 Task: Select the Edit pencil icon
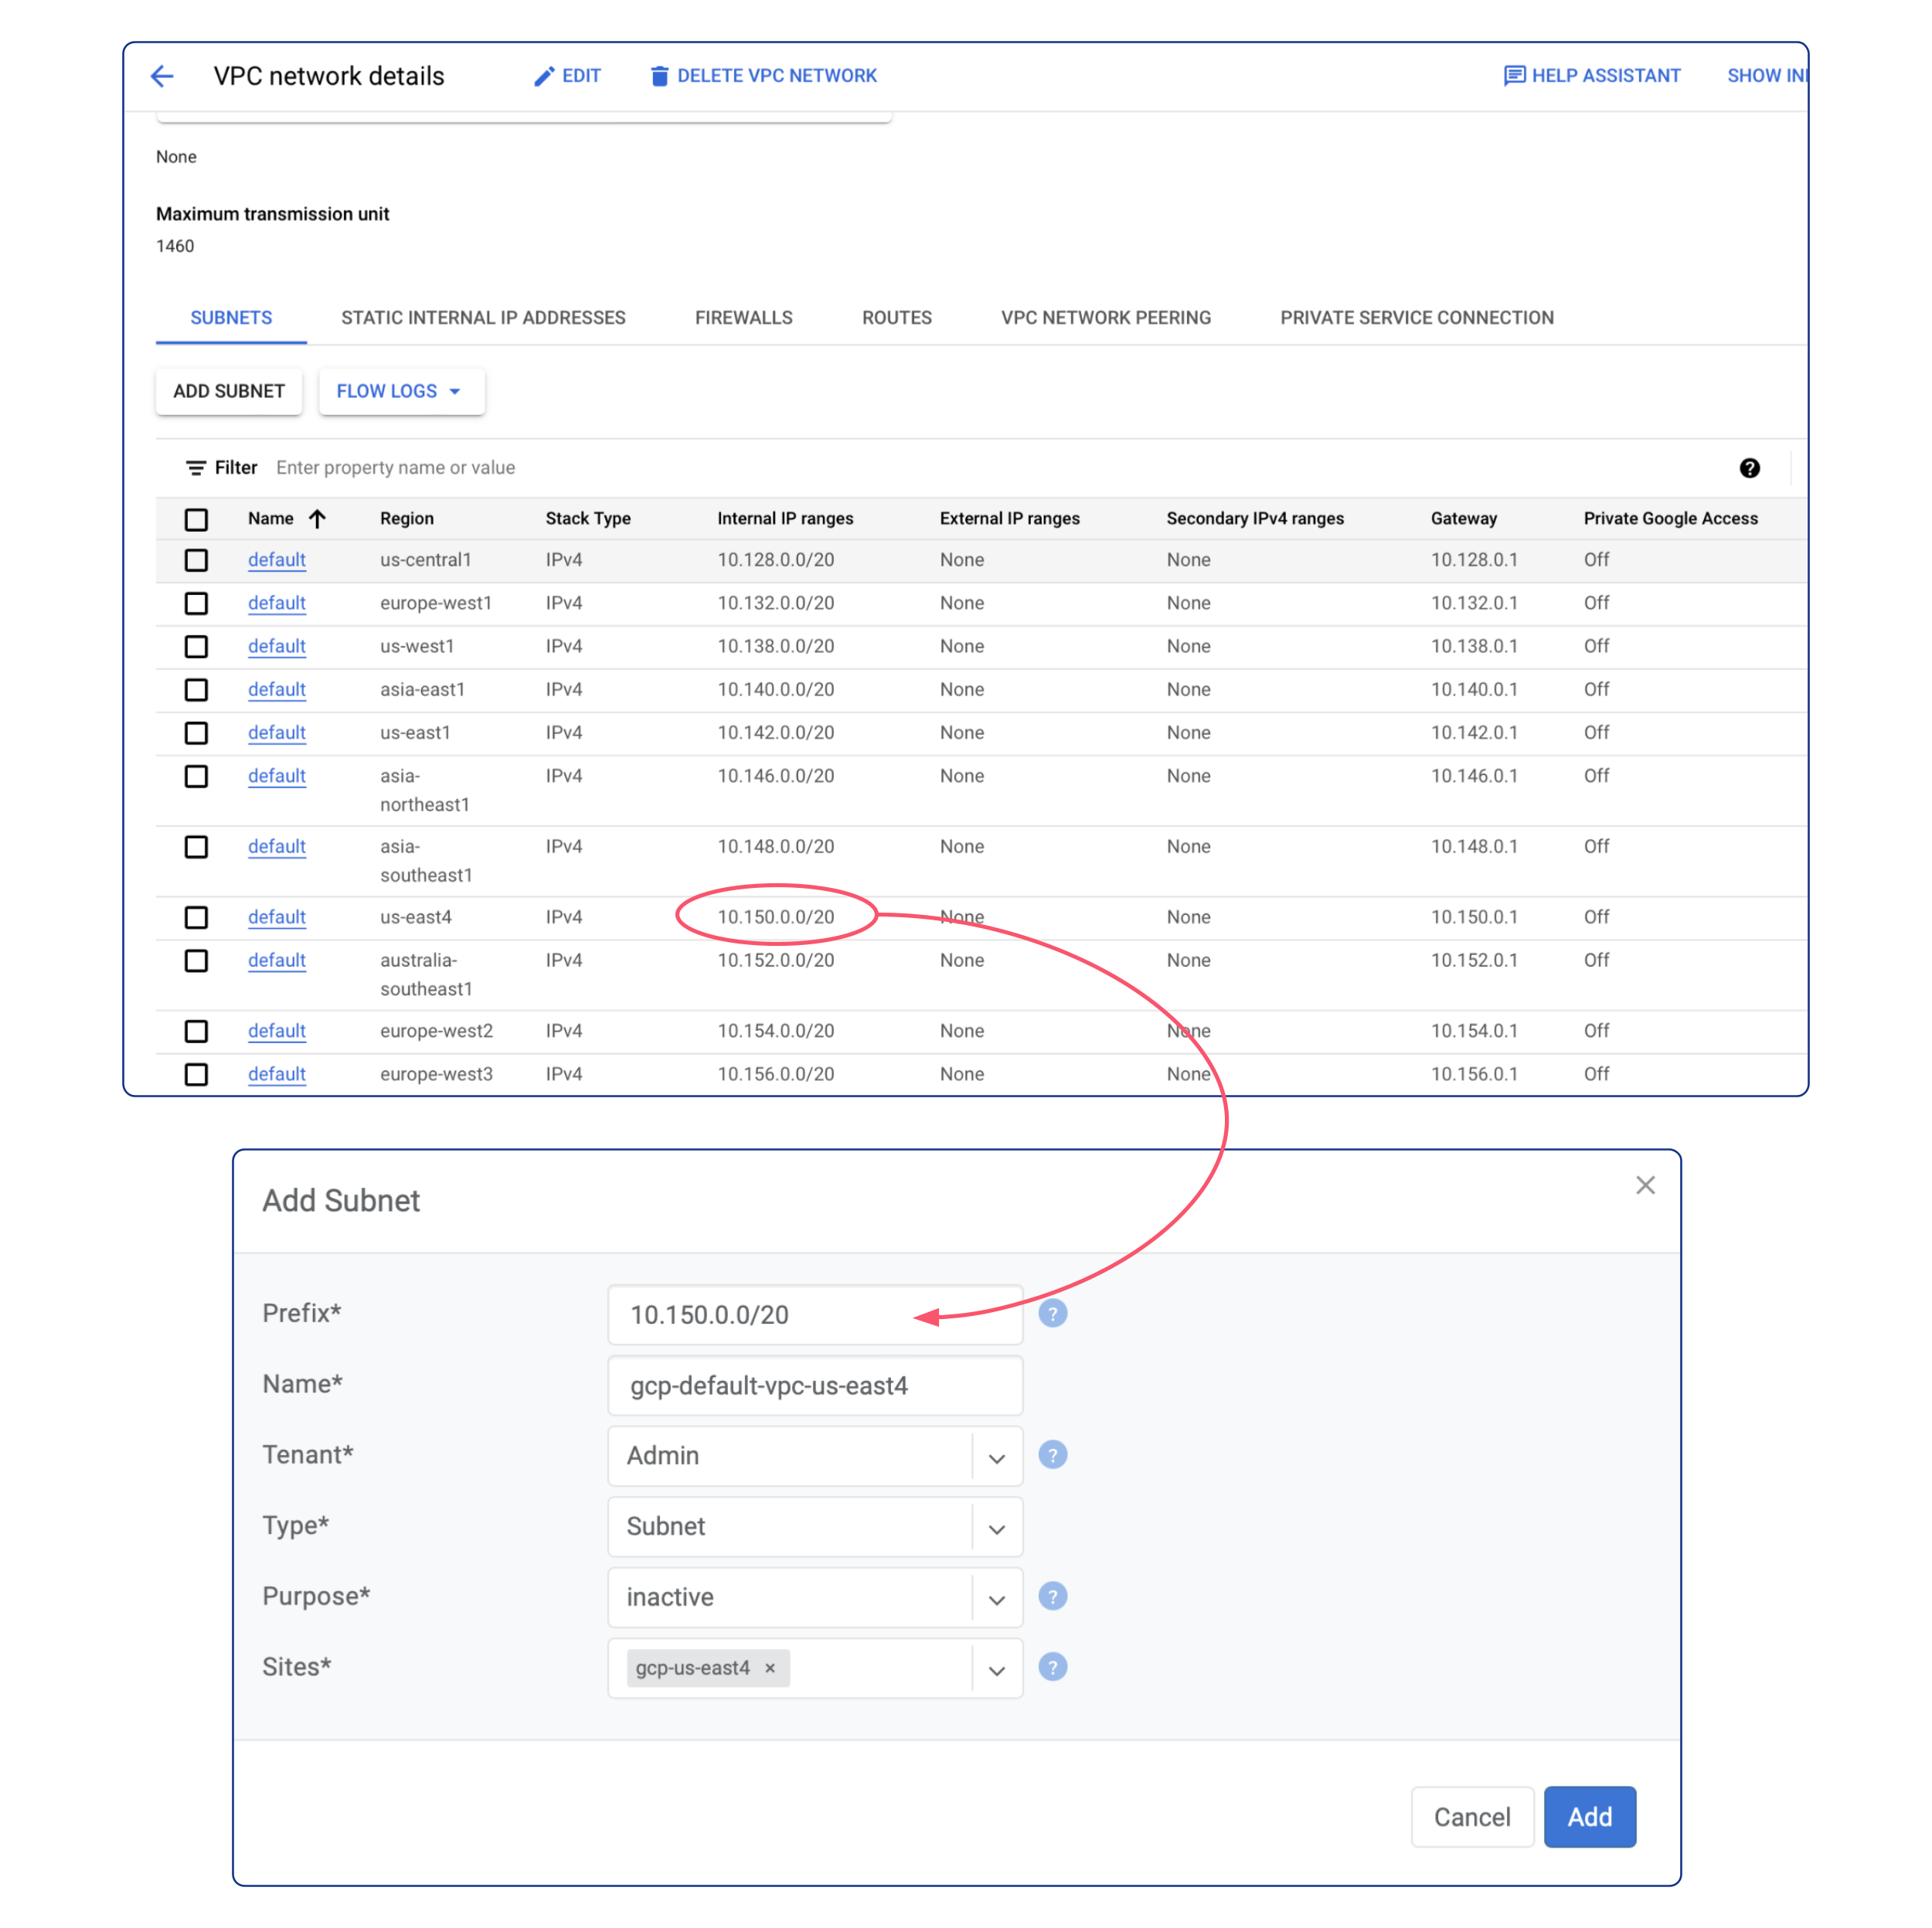[x=543, y=75]
